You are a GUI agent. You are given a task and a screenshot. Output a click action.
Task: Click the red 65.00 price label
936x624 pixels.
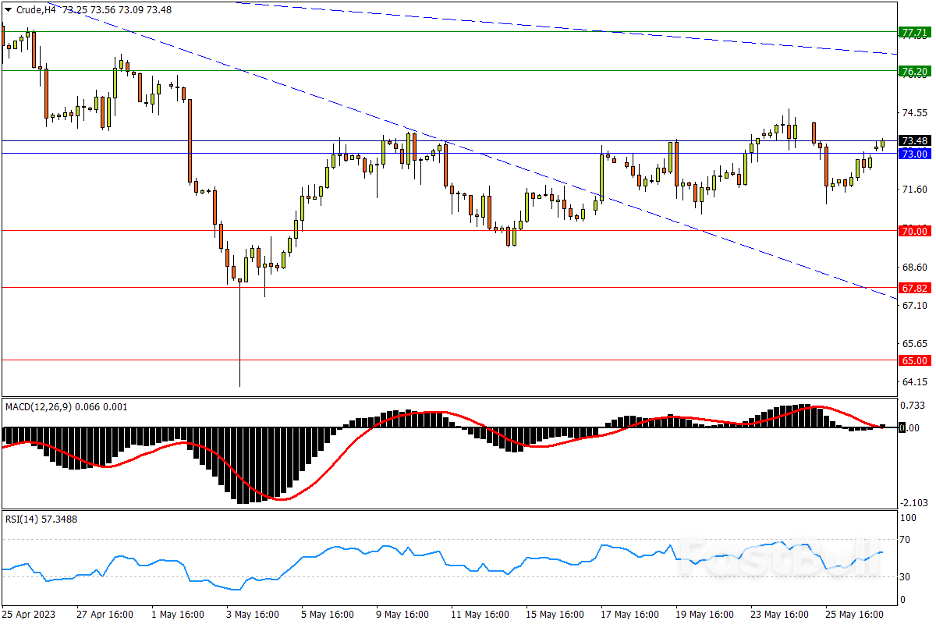point(915,360)
